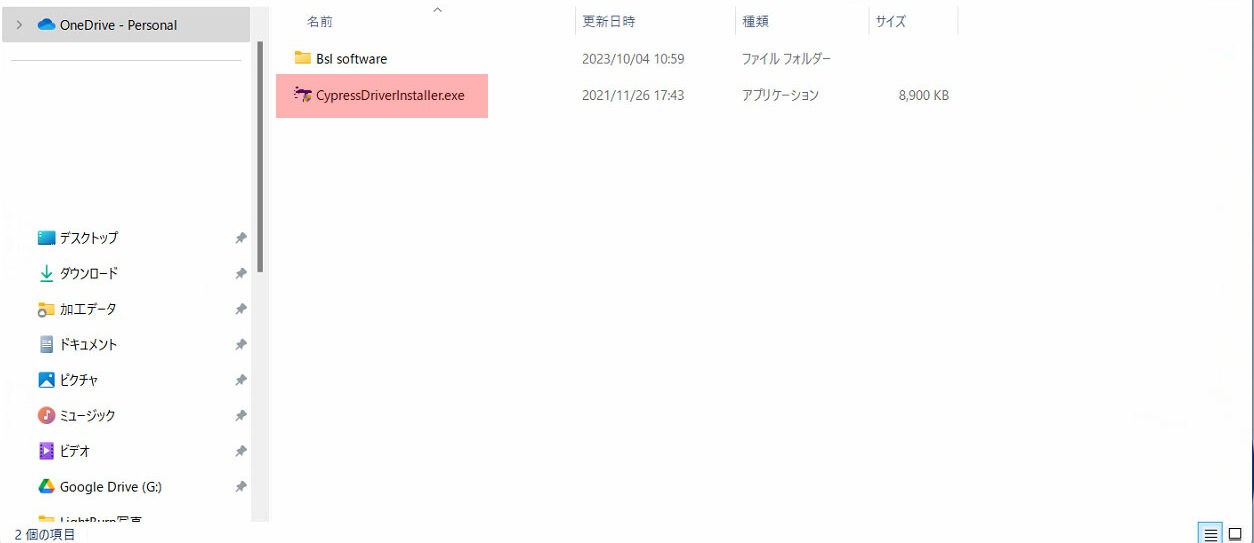Sort files by the 名前 column header

point(320,21)
